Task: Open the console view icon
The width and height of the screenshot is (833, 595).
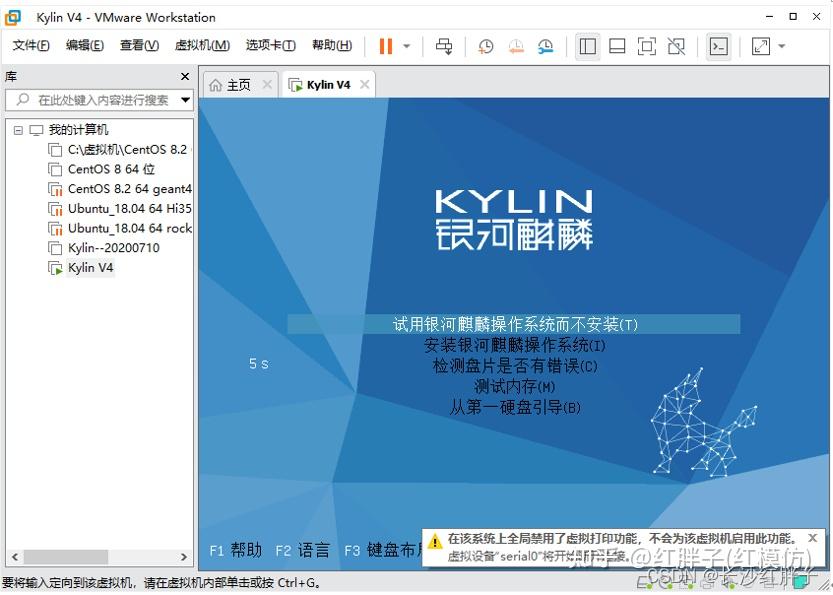Action: coord(718,46)
